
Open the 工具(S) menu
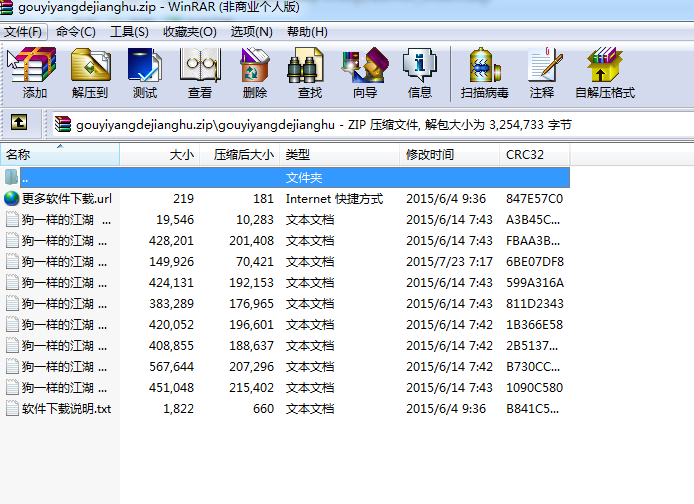(129, 32)
